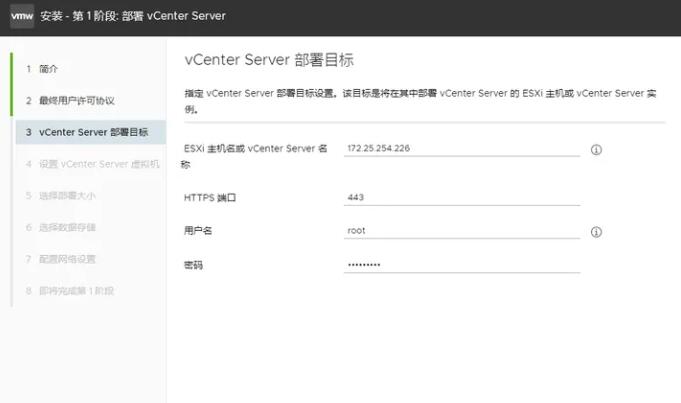Click the page heading vCenter Server 部署目标
This screenshot has width=681, height=403.
point(269,60)
